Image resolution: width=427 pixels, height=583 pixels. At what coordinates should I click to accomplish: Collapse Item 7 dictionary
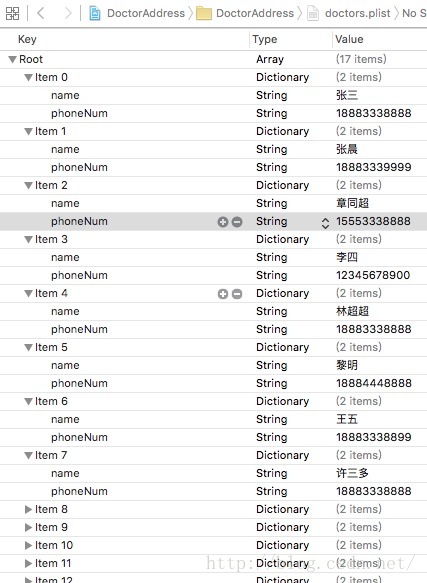pyautogui.click(x=28, y=455)
